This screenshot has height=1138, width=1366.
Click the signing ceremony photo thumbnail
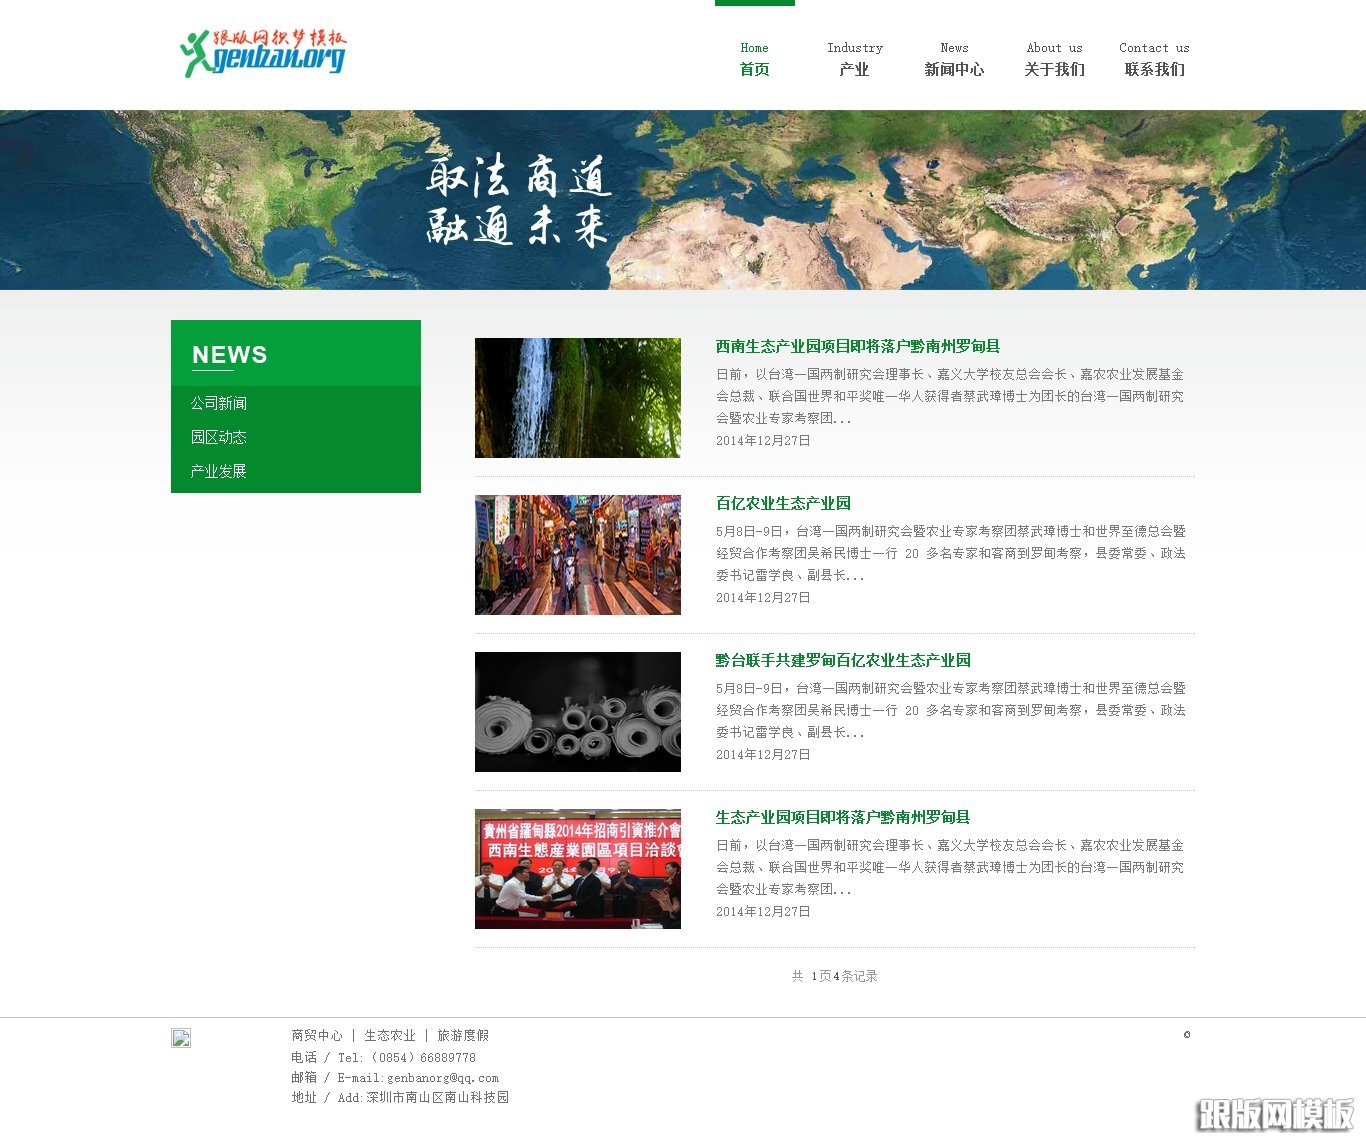point(577,868)
